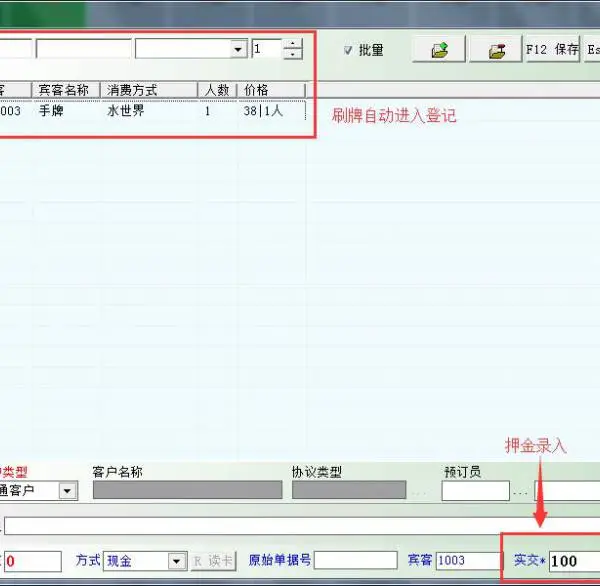Screen dimensions: 600x586
Task: Increase the people count stepper up arrow
Action: [293, 43]
